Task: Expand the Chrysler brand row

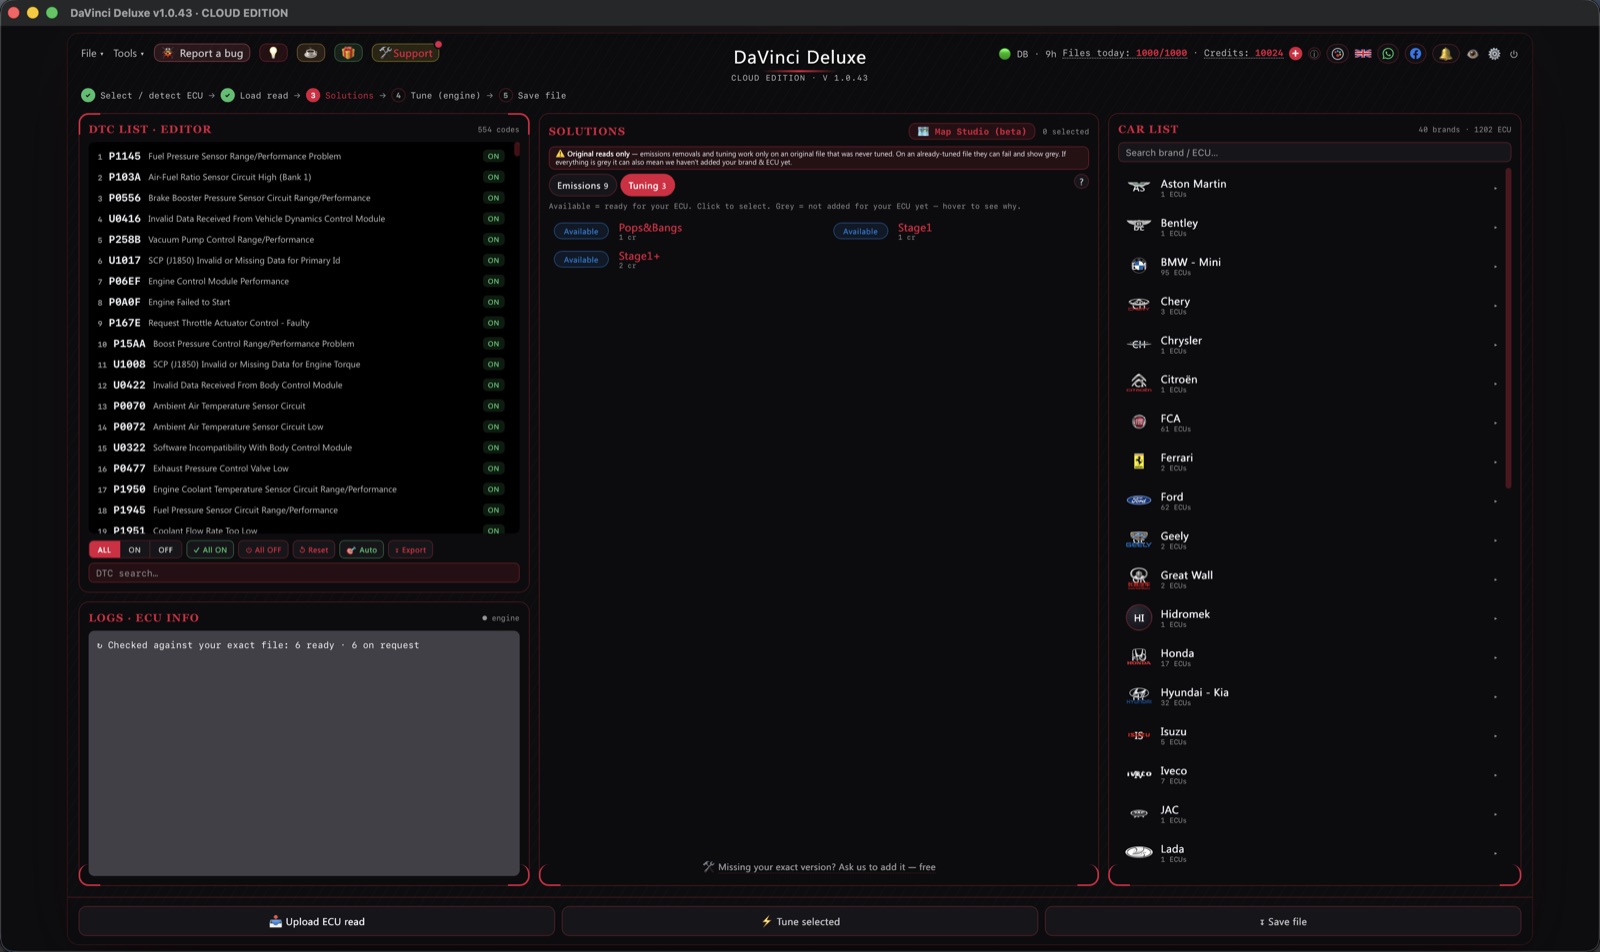Action: (1313, 344)
